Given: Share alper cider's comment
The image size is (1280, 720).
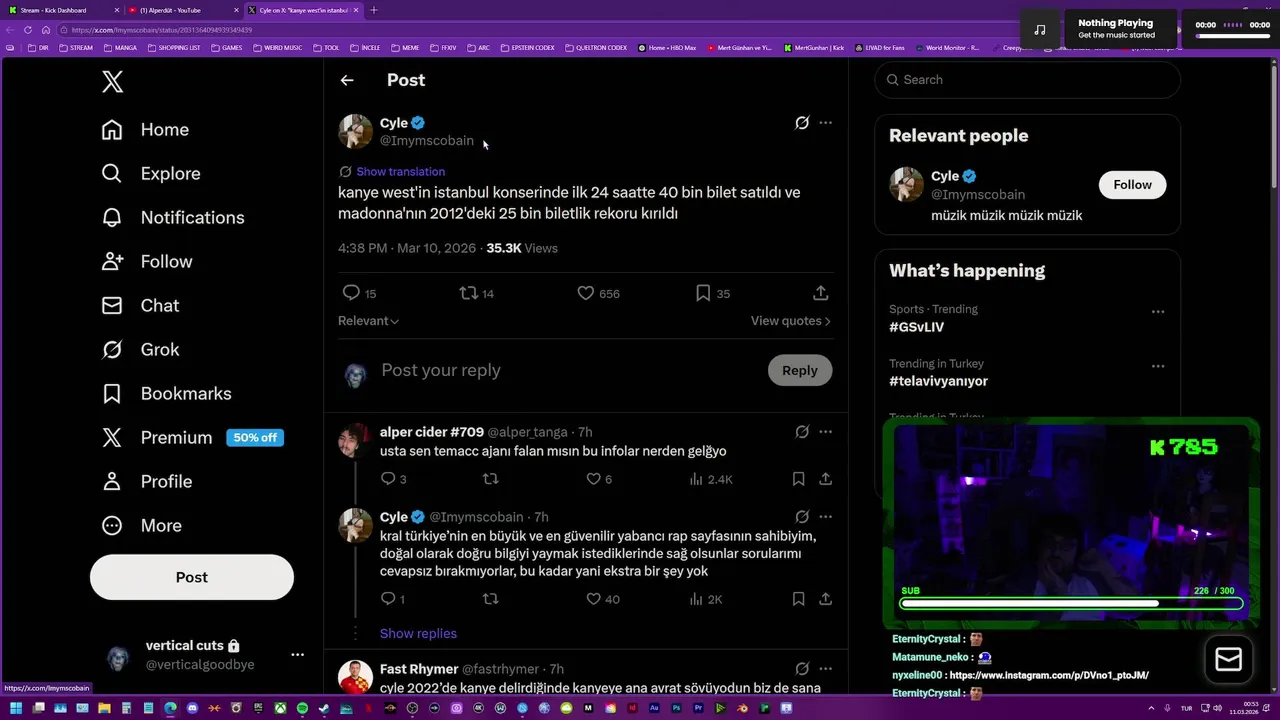Looking at the screenshot, I should coord(826,479).
